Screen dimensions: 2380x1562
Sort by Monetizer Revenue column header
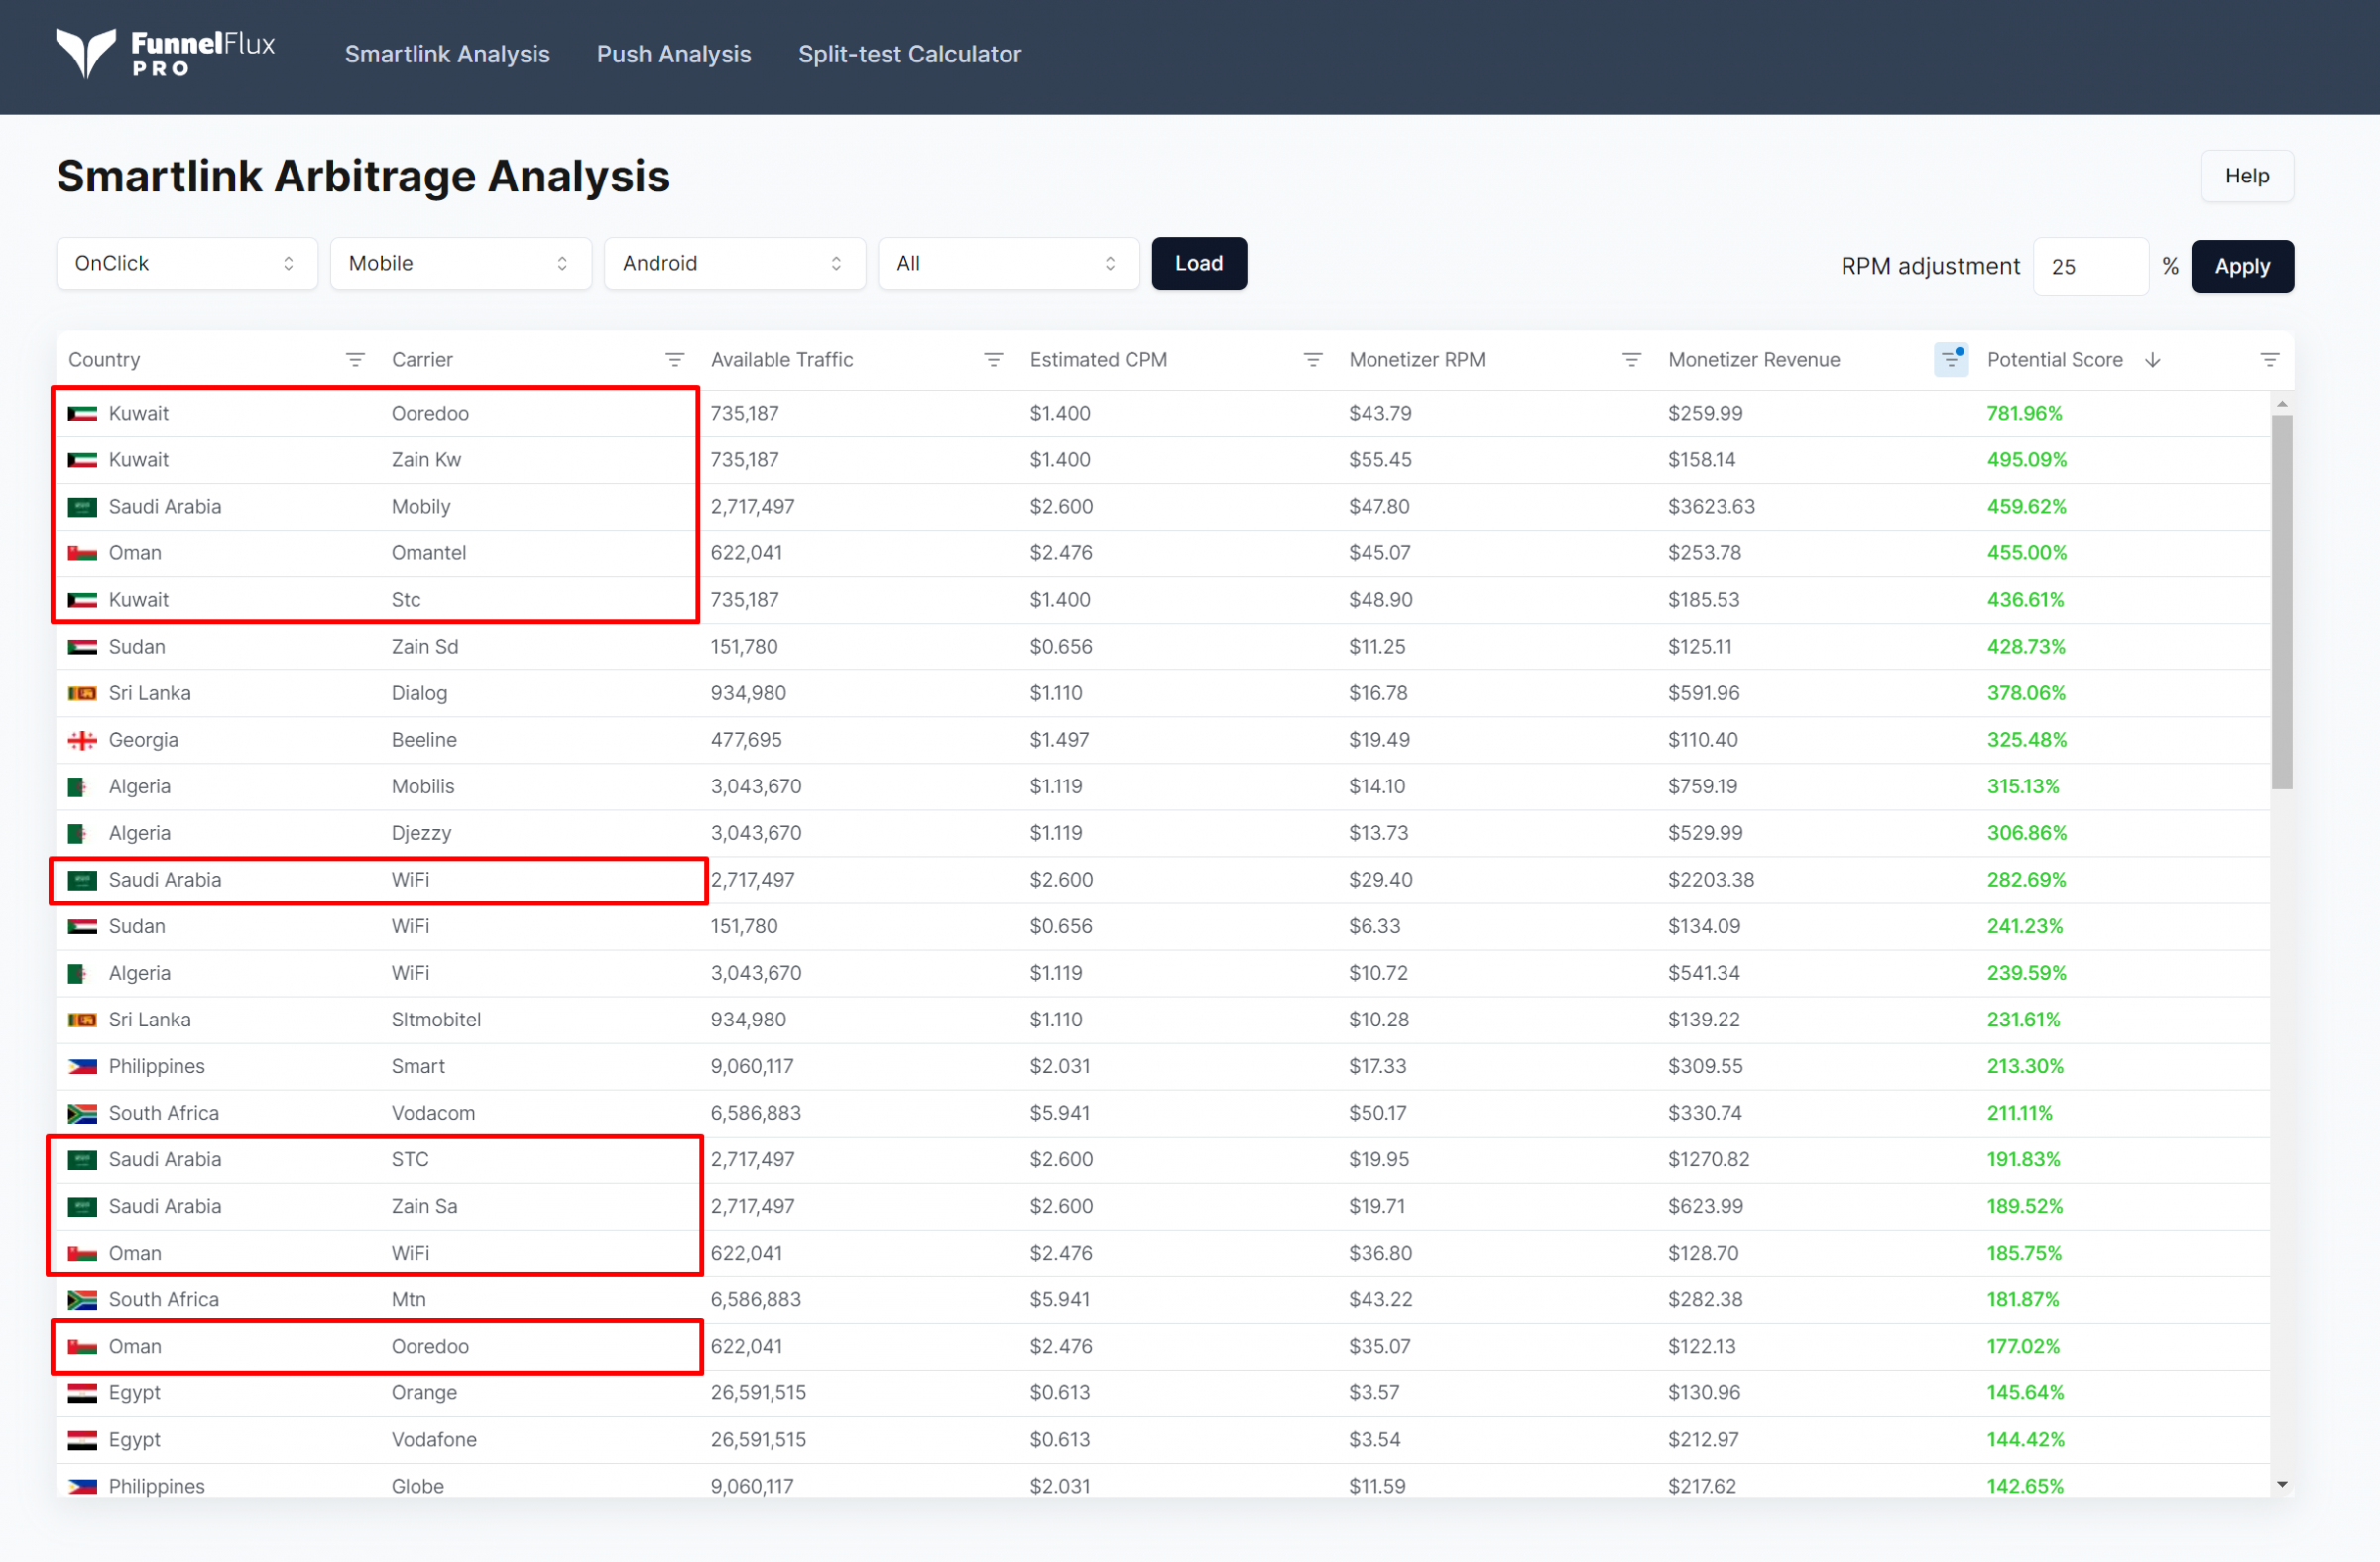(x=1754, y=360)
